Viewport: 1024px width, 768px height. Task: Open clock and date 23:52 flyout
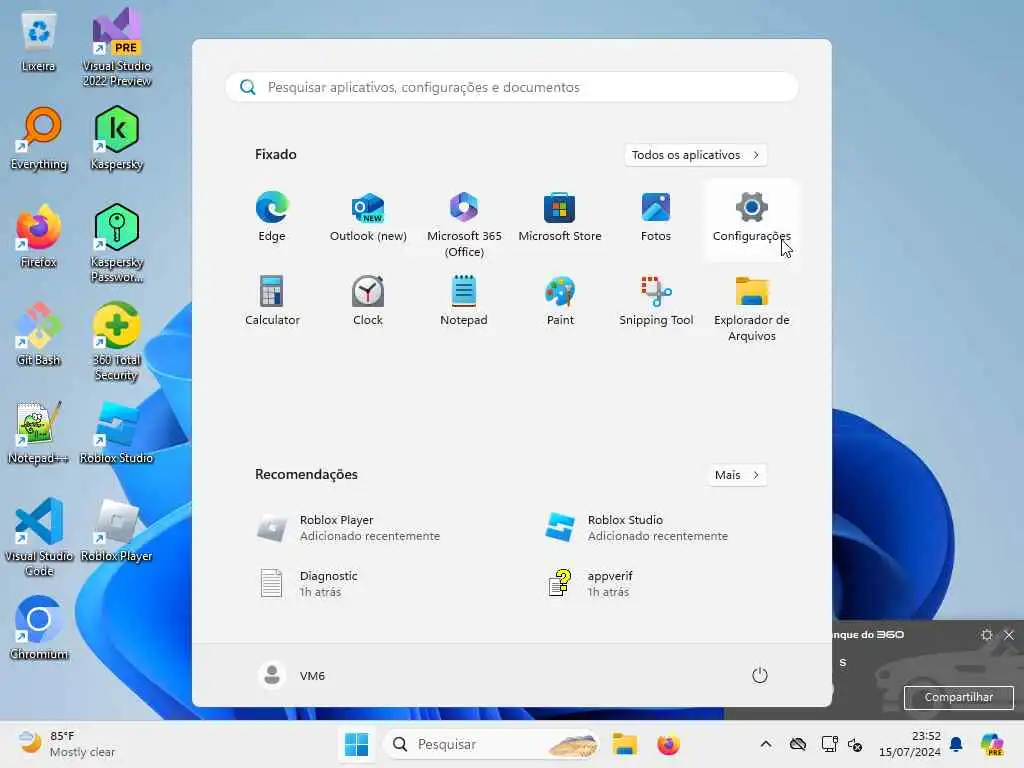pos(910,744)
